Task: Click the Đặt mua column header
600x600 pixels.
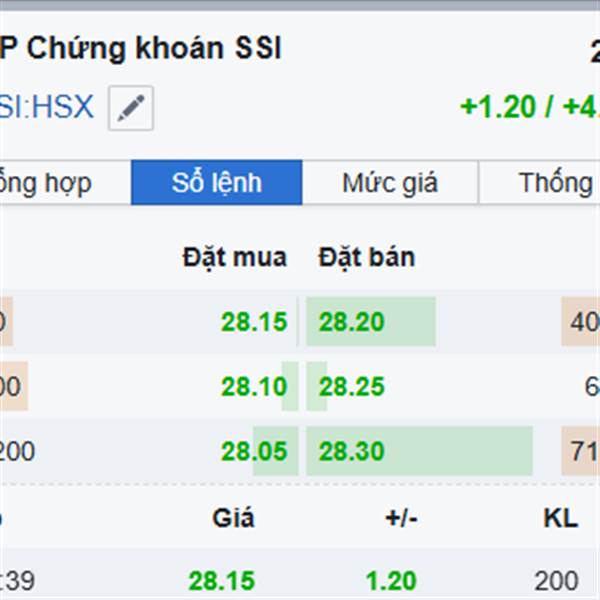Action: (x=234, y=257)
